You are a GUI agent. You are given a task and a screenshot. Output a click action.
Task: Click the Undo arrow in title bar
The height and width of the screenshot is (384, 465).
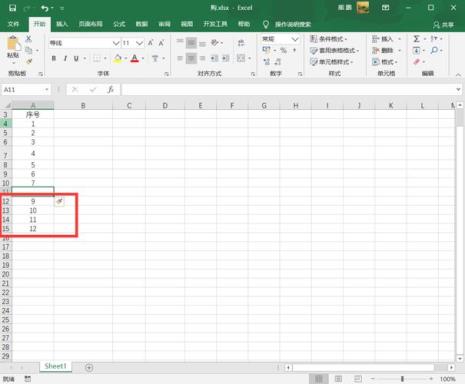(x=45, y=8)
